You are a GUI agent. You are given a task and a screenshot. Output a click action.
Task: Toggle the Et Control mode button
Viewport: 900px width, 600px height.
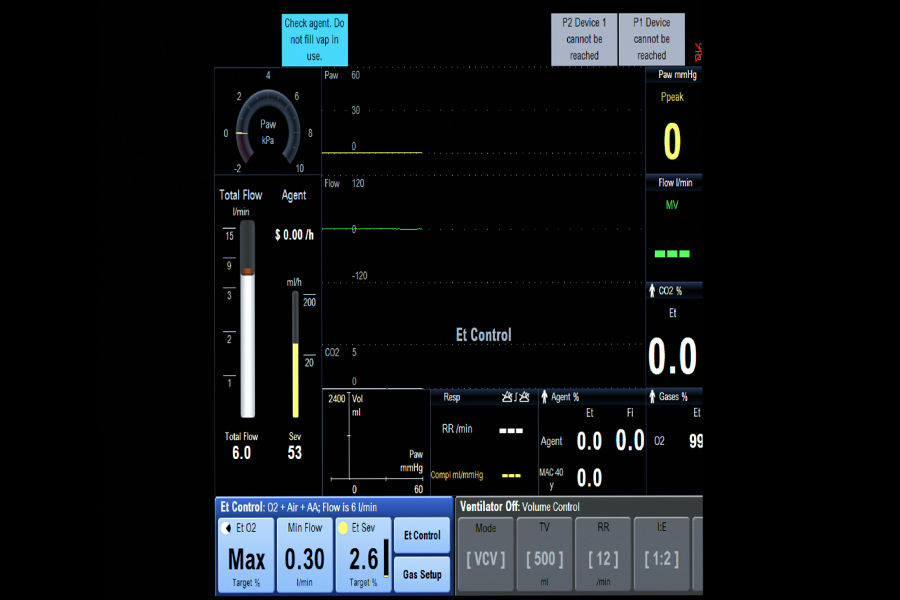422,536
